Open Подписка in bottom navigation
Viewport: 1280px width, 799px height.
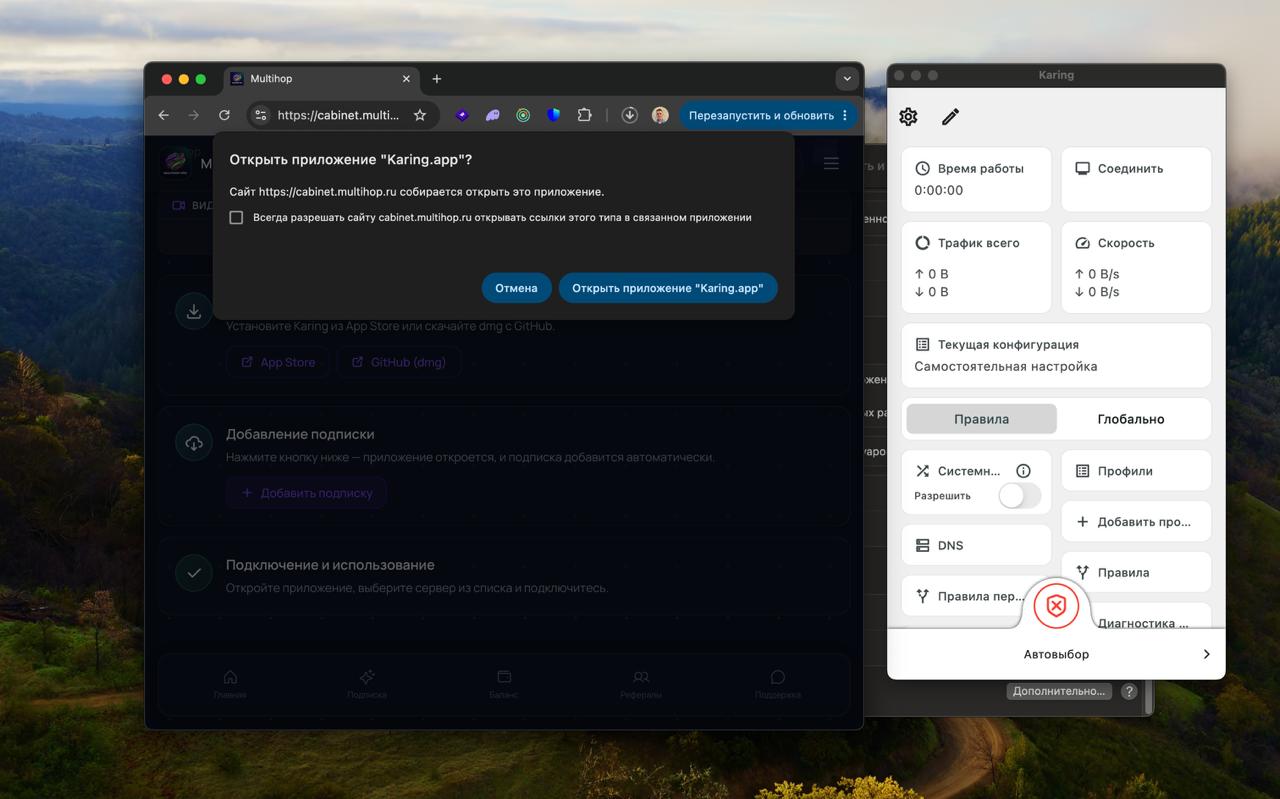[367, 684]
